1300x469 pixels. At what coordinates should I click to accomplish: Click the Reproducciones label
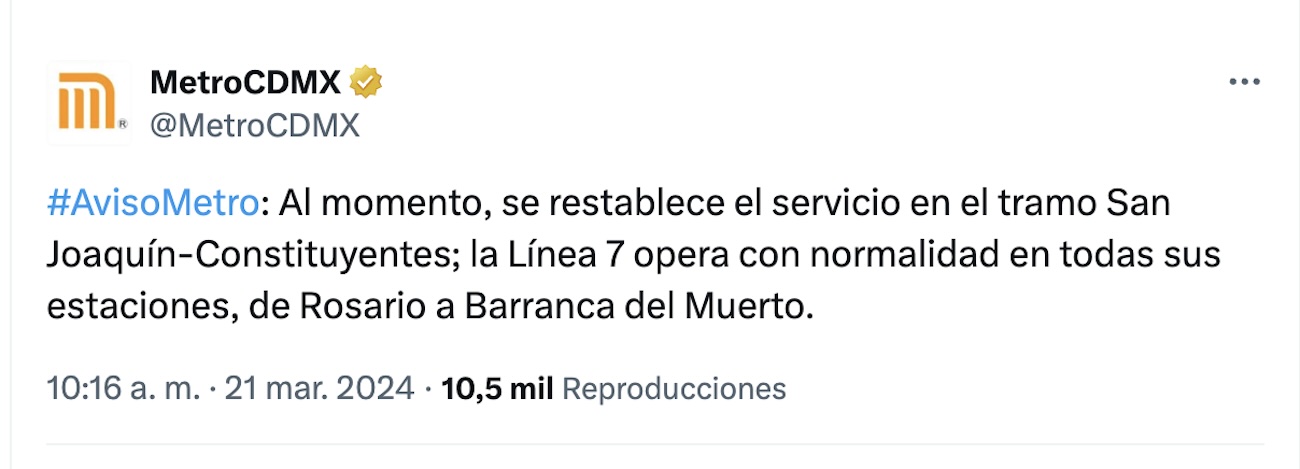click(x=674, y=388)
